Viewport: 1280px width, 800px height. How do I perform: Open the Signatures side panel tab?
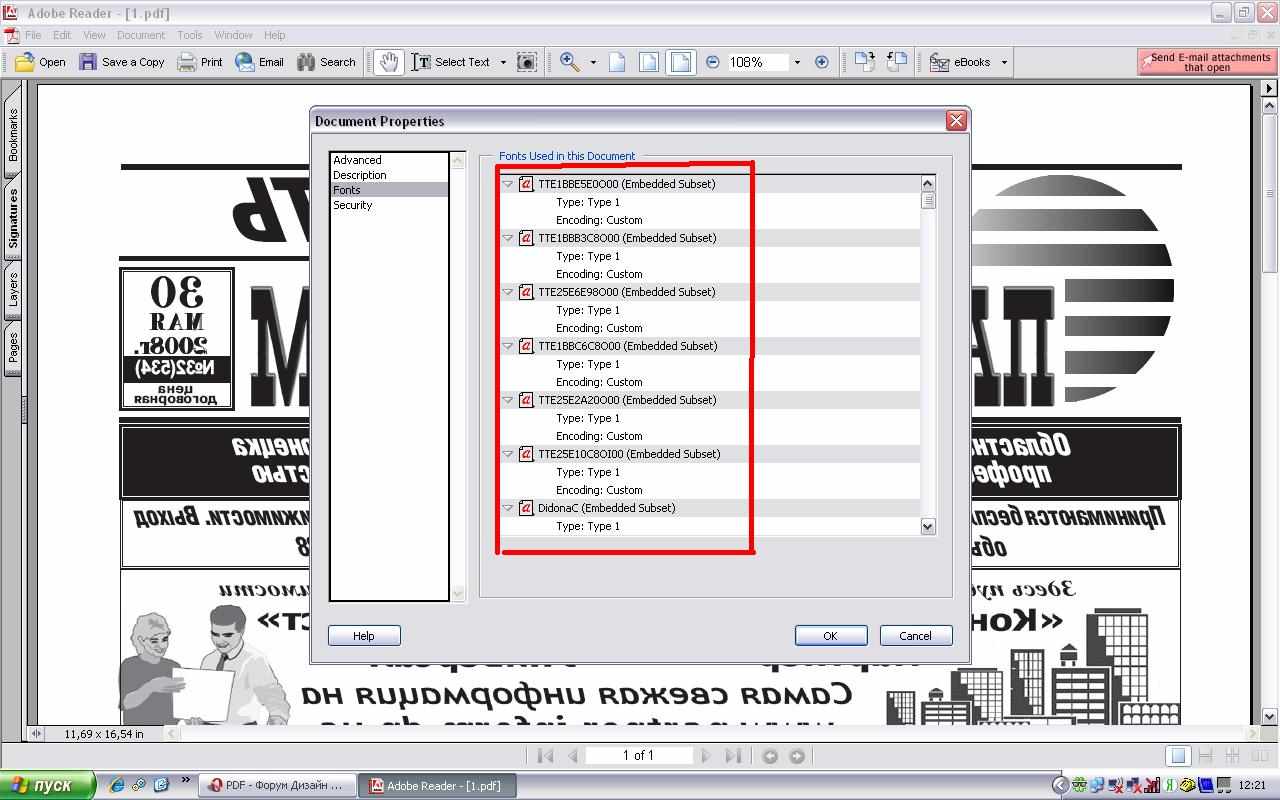click(x=13, y=218)
